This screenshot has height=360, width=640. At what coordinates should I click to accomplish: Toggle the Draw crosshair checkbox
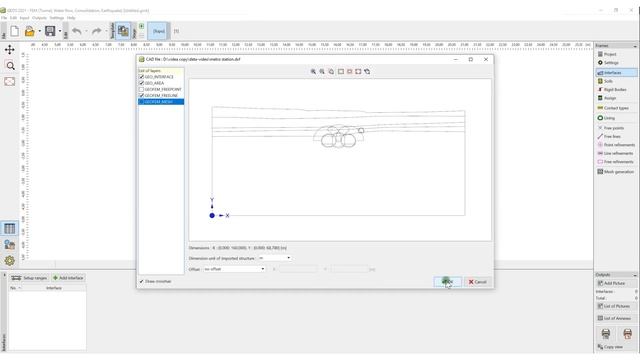click(142, 281)
